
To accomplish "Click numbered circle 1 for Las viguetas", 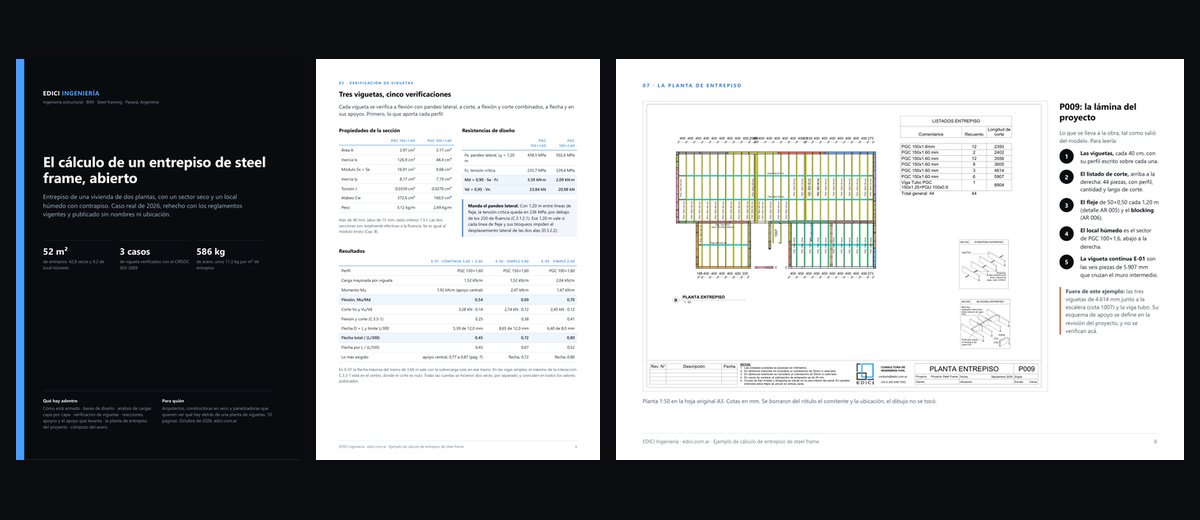I will pos(1066,156).
